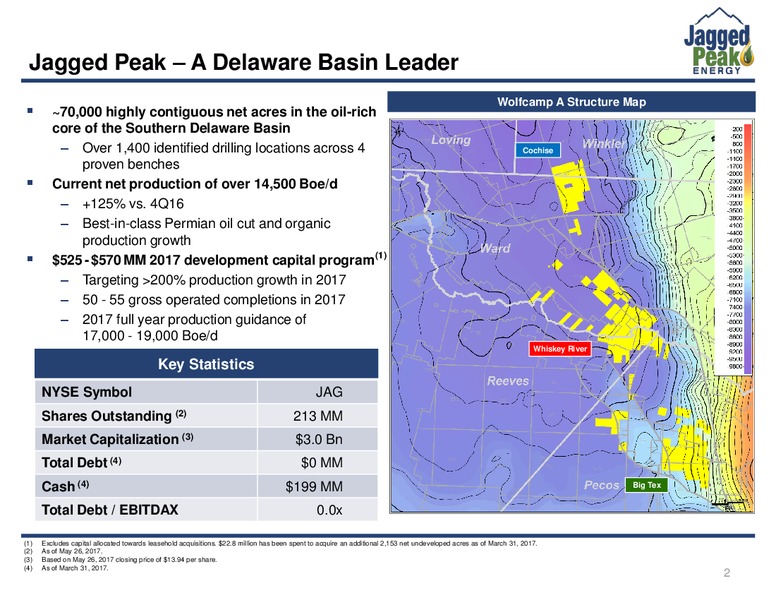Click '$525 - $570 MM 2017 development capital program'
776x600 pixels.
219,259
